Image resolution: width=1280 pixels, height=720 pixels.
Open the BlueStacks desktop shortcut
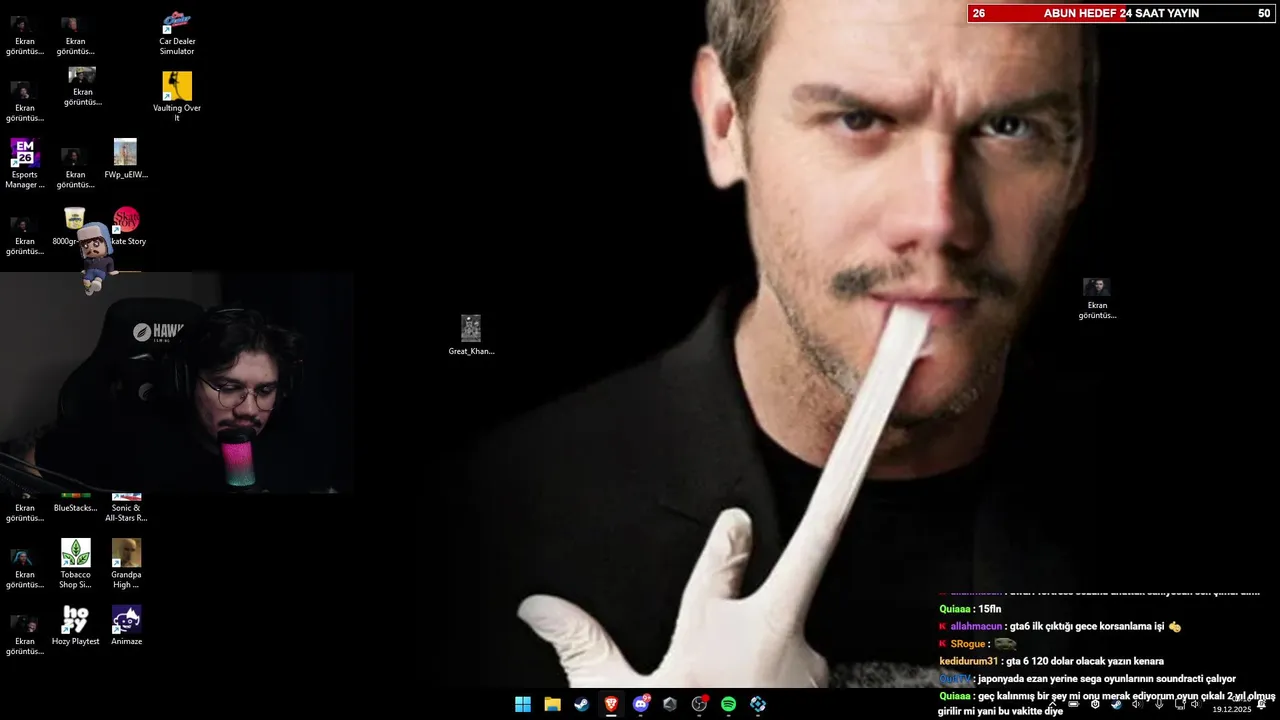76,503
